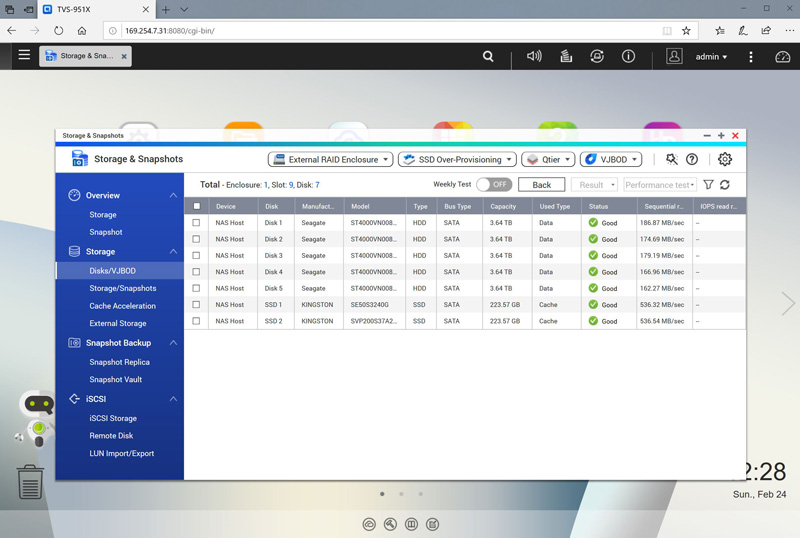Open Snapshot Replica sidebar item
This screenshot has height=538, width=800.
[119, 362]
